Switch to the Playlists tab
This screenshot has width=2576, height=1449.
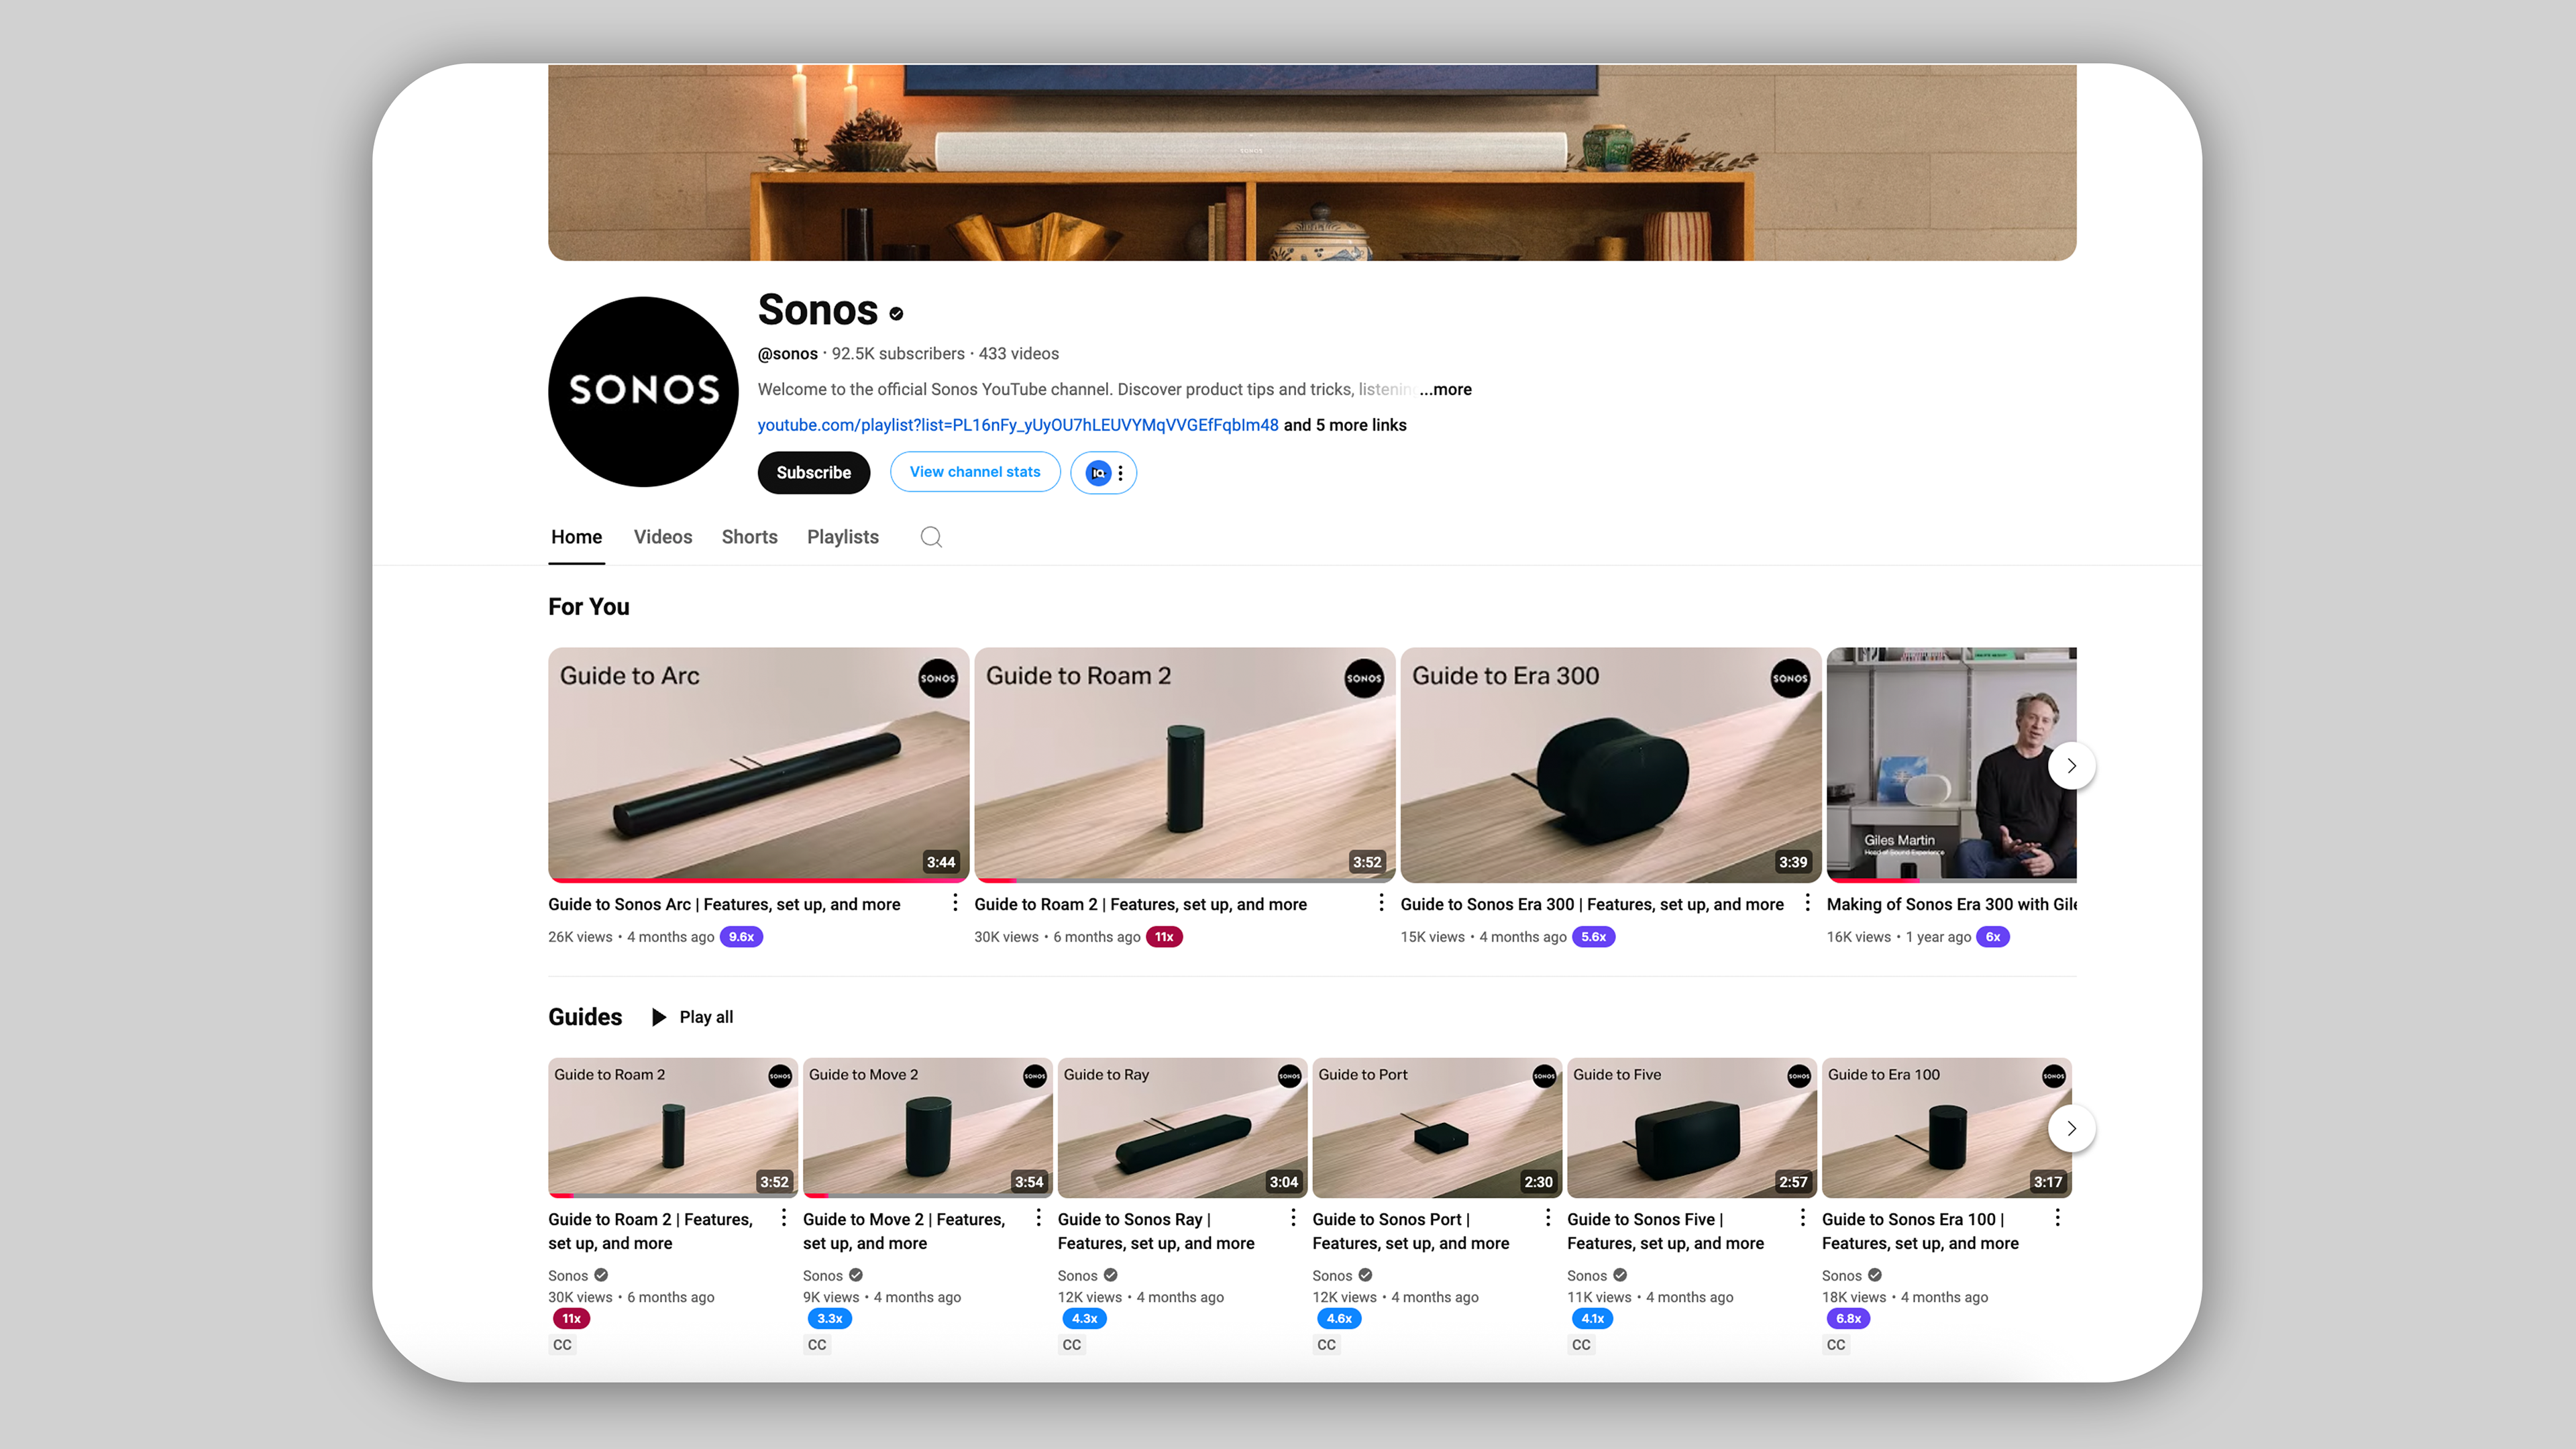842,537
